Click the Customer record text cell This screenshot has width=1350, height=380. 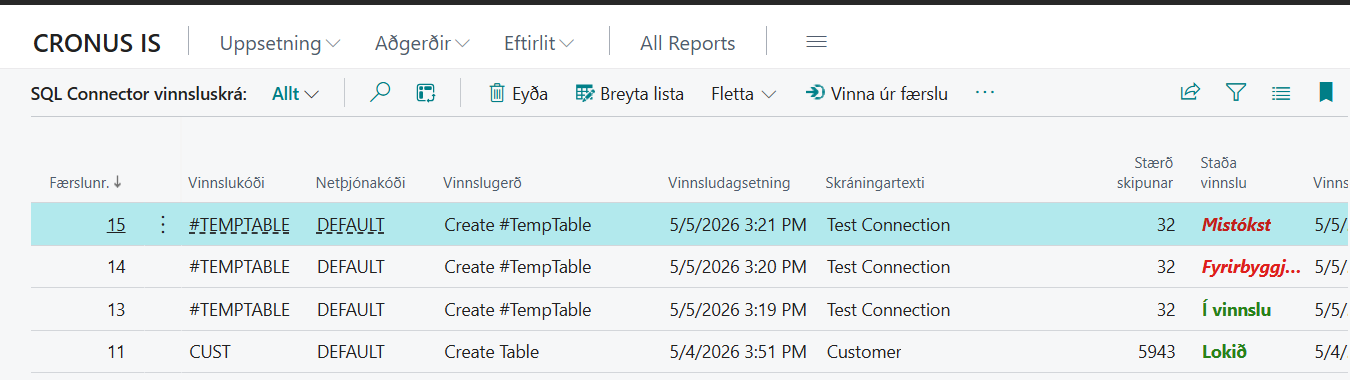coord(864,352)
